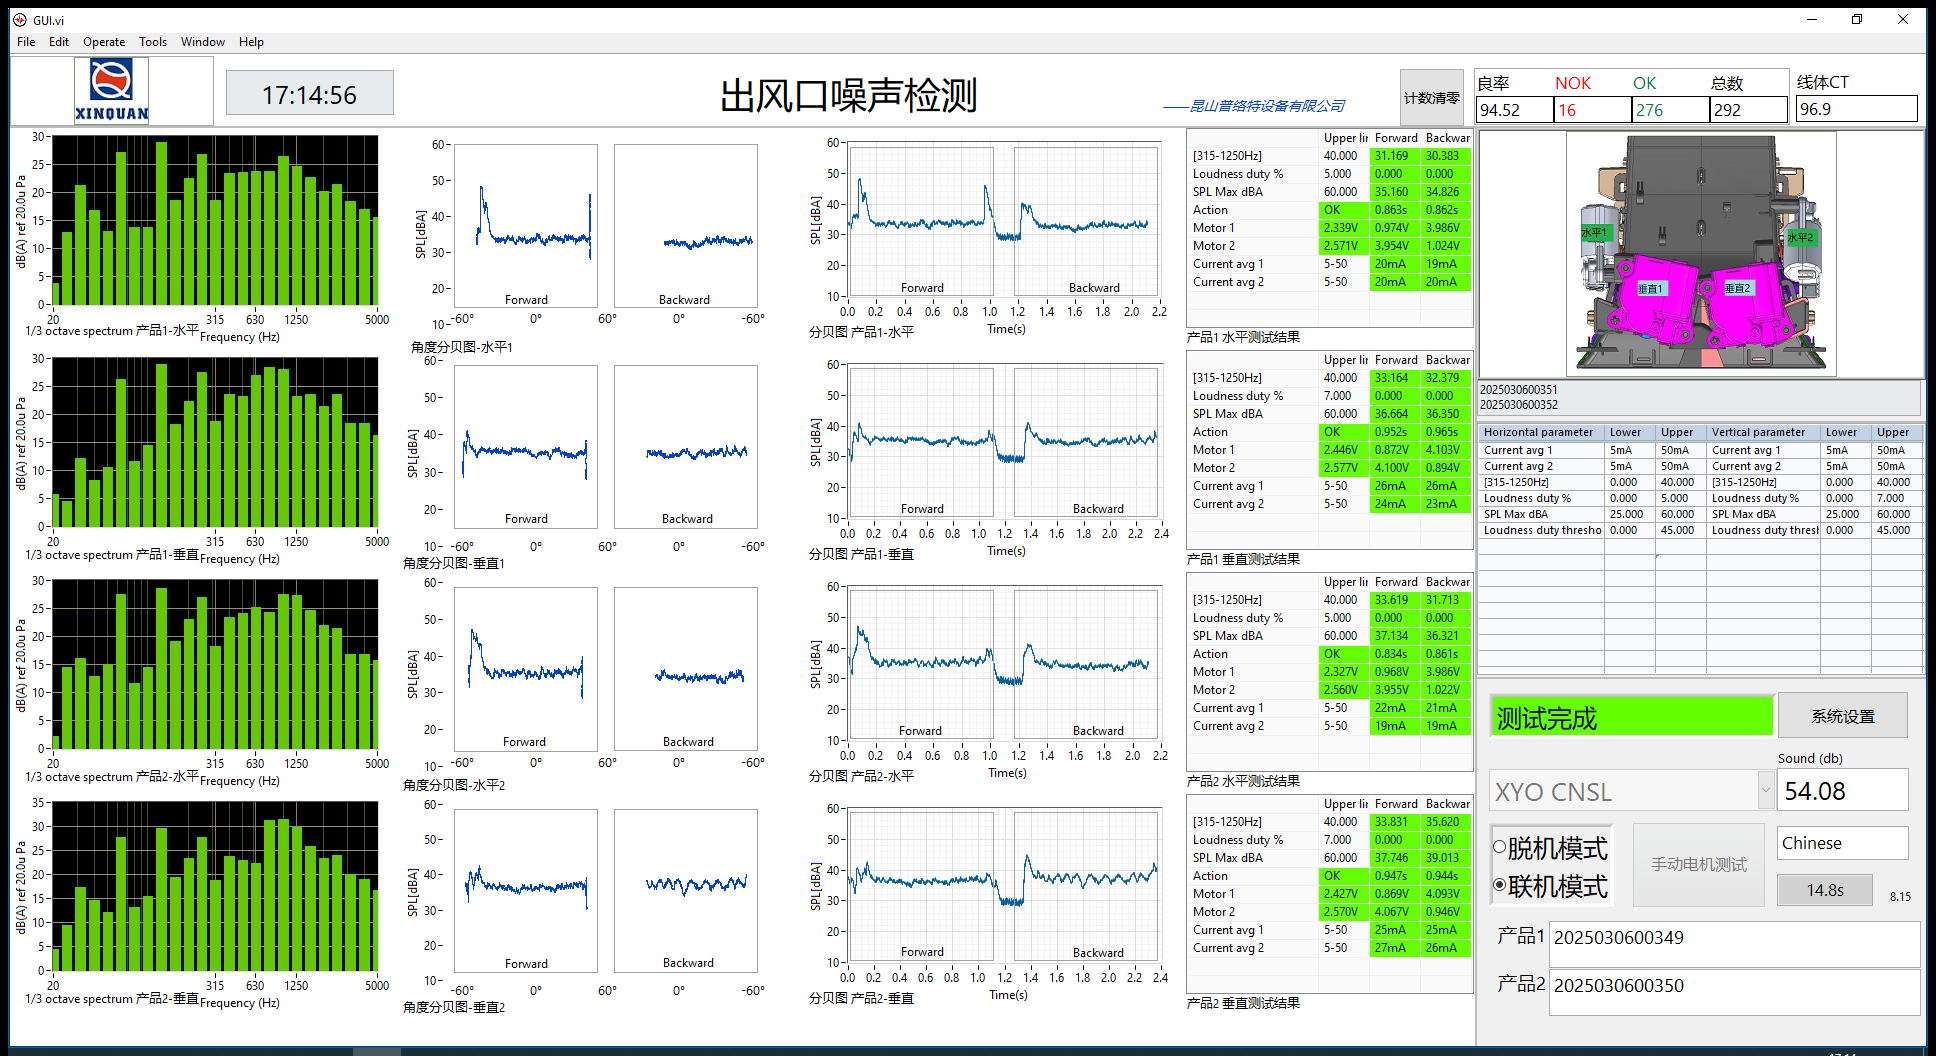Click the 垂直1 magenta actuator label
Screen dimensions: 1936x1056
tap(1649, 289)
